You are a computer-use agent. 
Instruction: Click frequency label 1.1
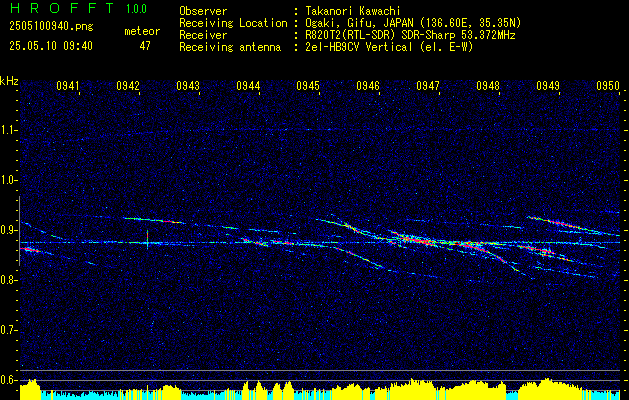pyautogui.click(x=9, y=130)
